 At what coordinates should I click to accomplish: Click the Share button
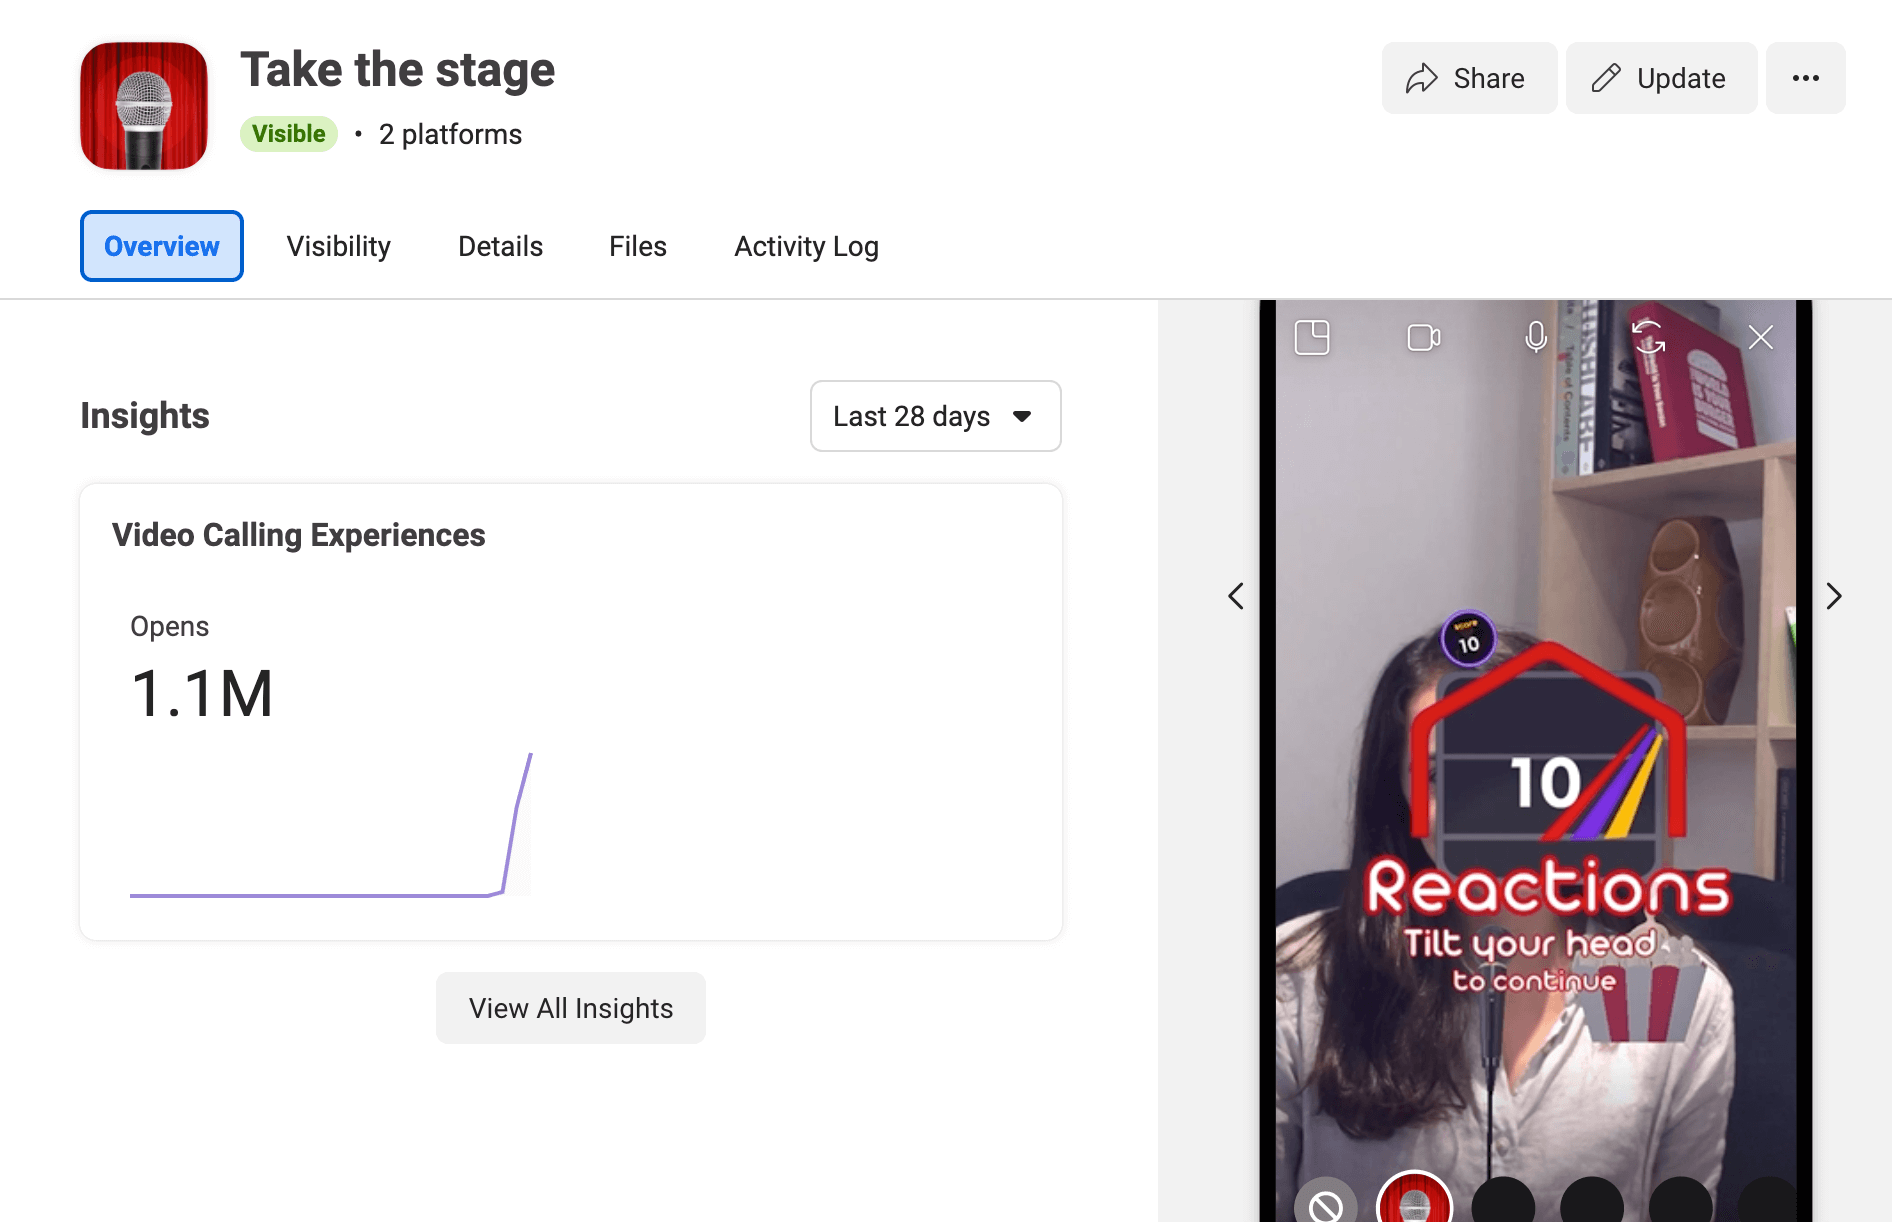point(1468,78)
